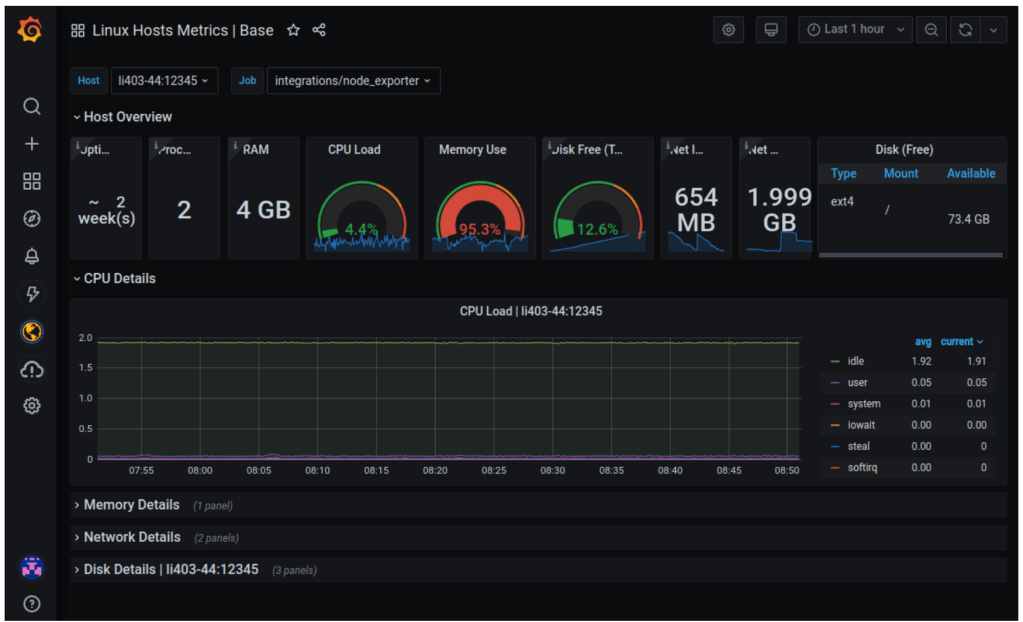The image size is (1023, 622).
Task: Click the Grafana logo home icon
Action: pyautogui.click(x=31, y=31)
